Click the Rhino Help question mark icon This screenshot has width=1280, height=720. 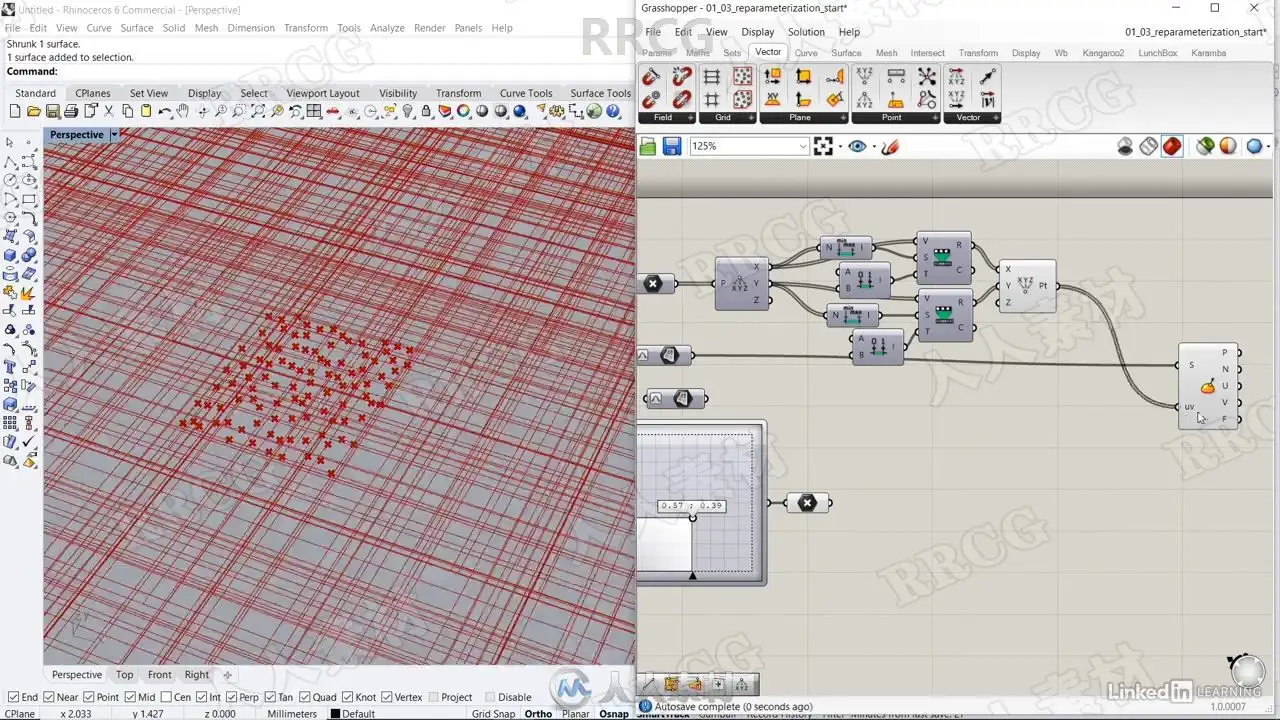(613, 111)
